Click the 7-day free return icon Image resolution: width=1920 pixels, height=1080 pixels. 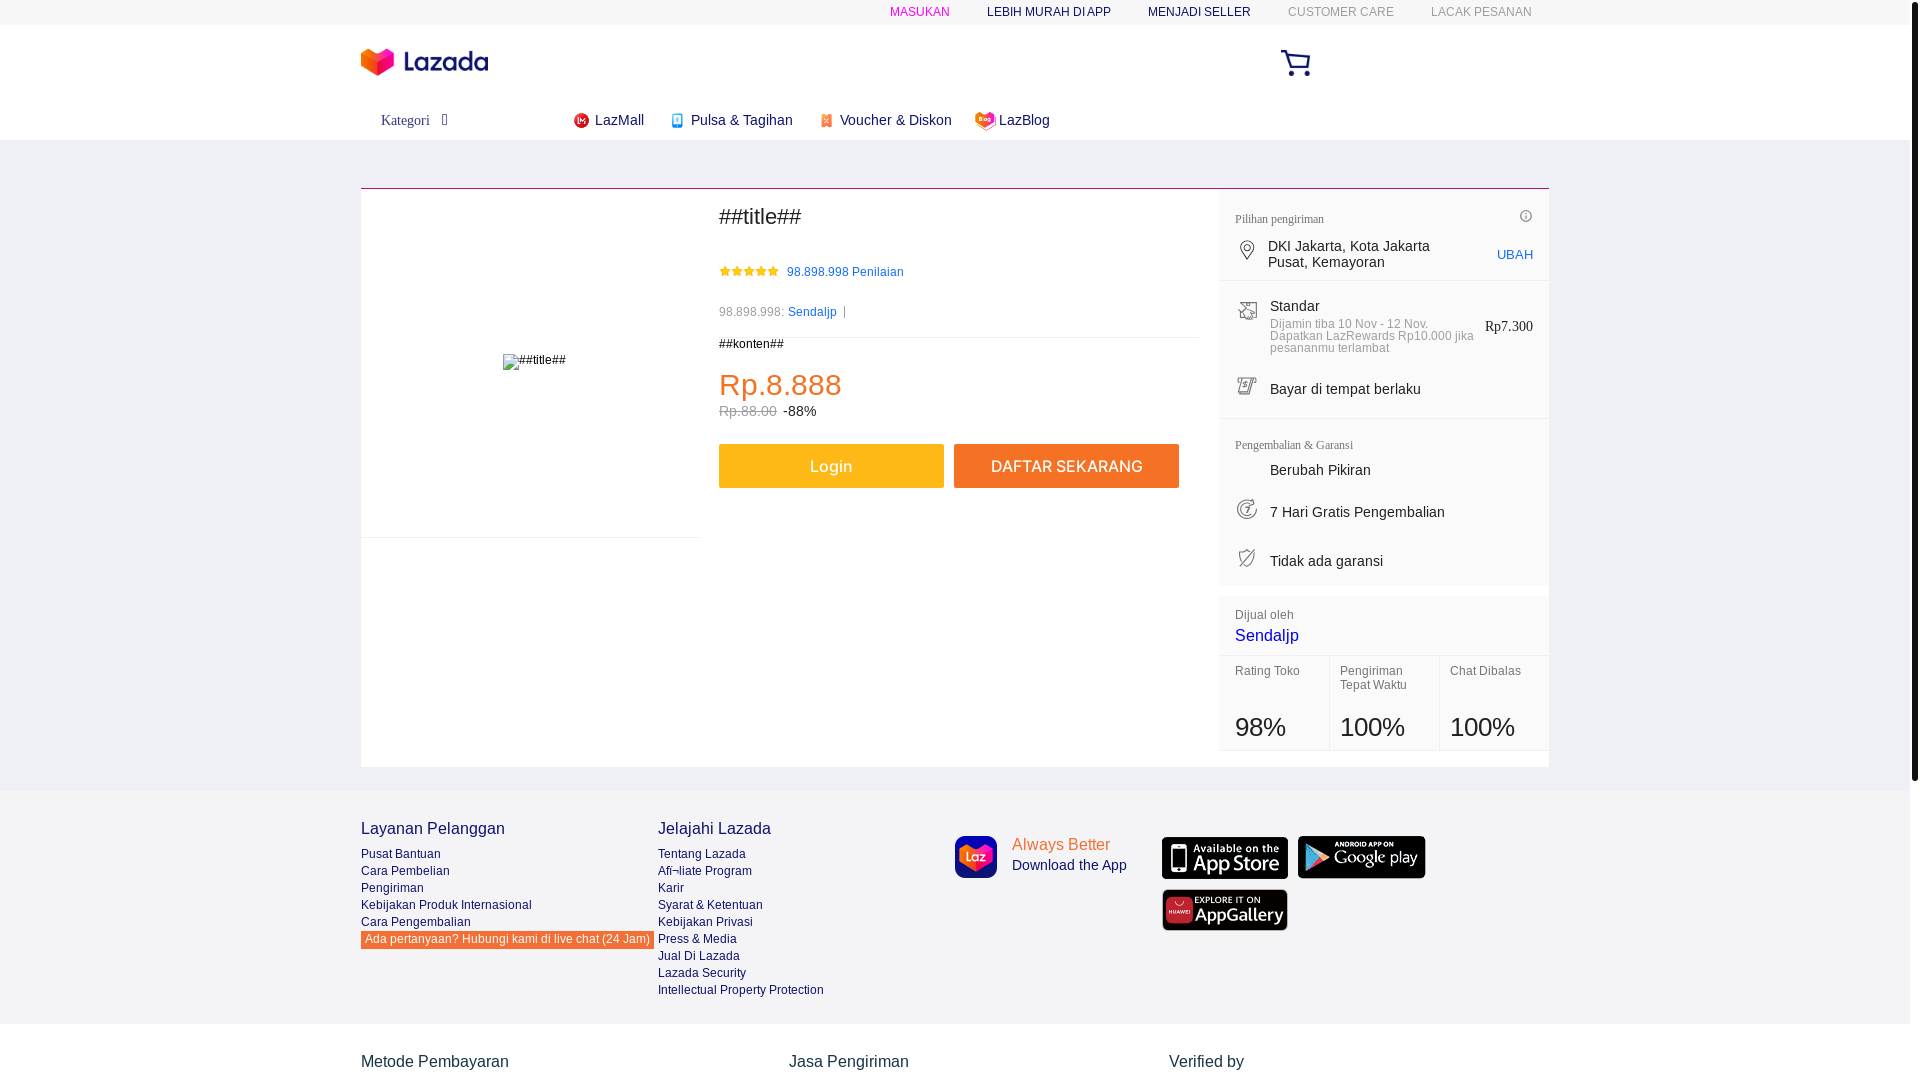pos(1247,509)
